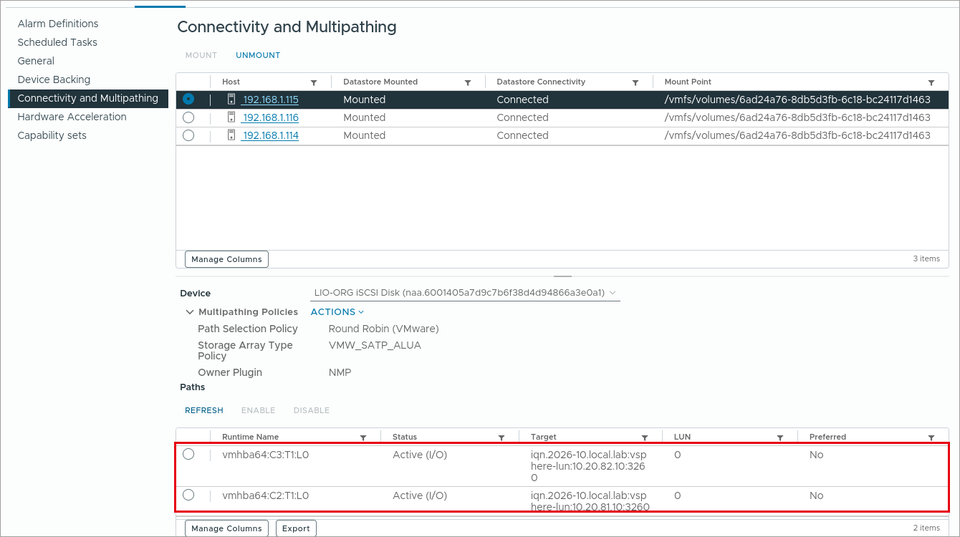Open filter for Runtime Name column
Viewport: 960px width, 537px height.
point(363,437)
